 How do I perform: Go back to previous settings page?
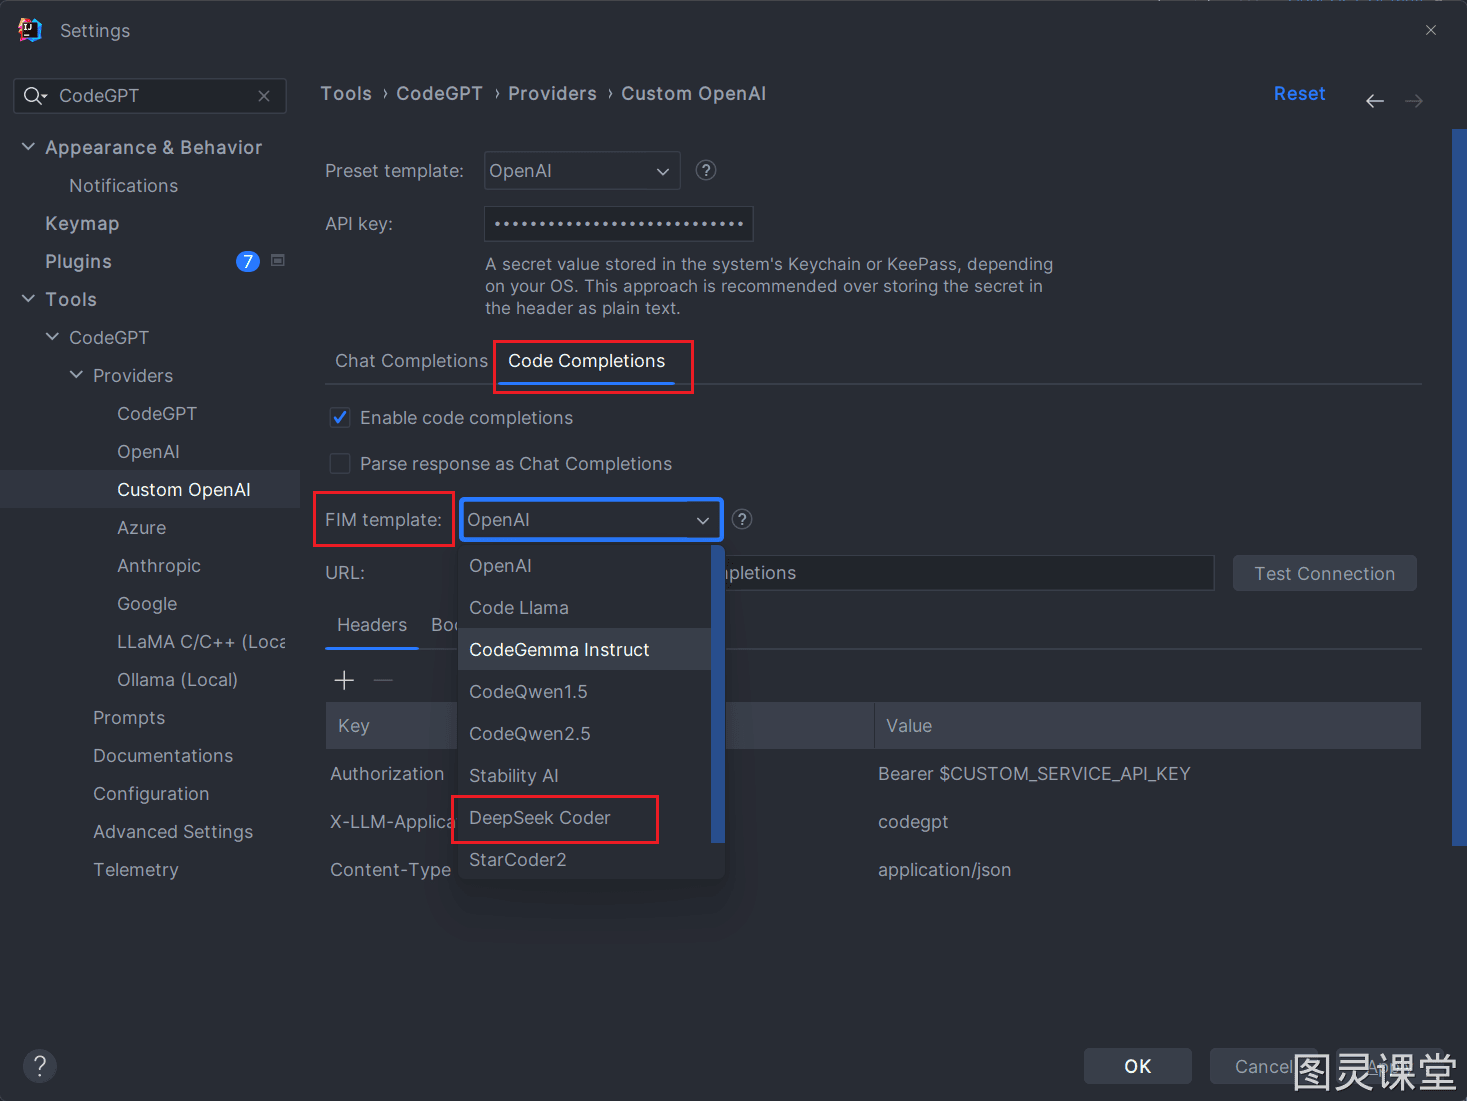(1375, 100)
